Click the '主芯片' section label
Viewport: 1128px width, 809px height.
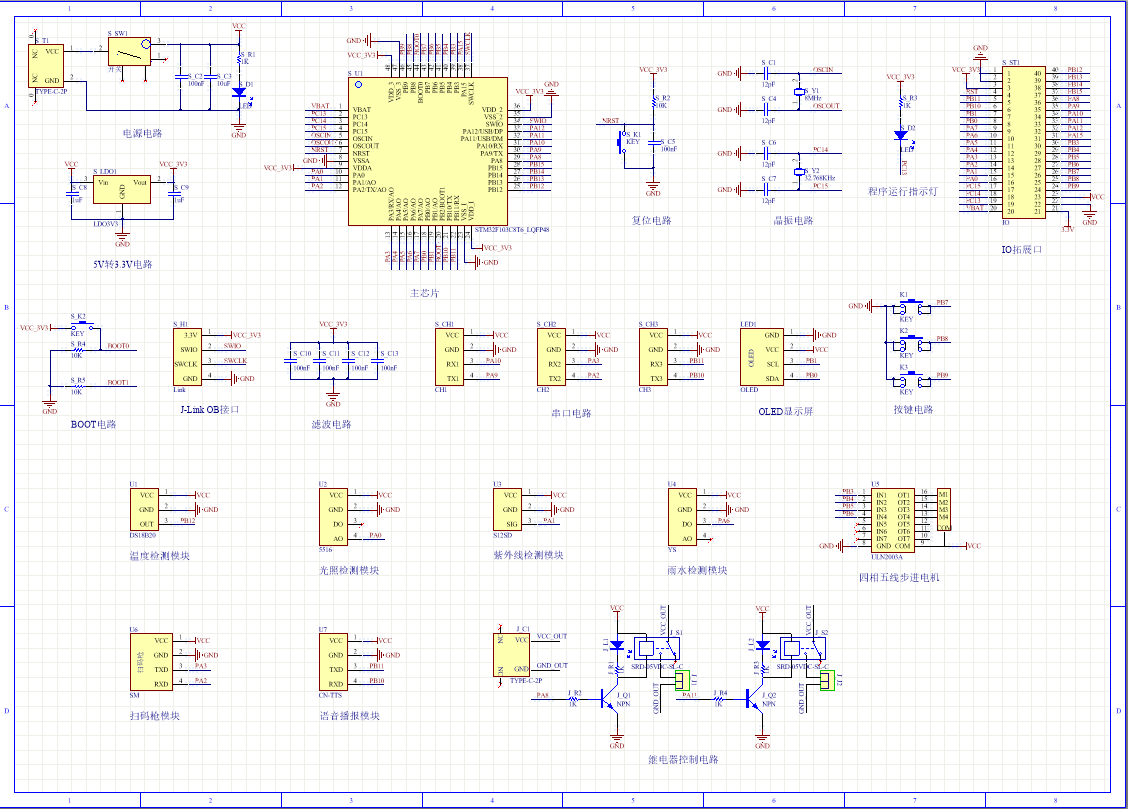point(424,293)
